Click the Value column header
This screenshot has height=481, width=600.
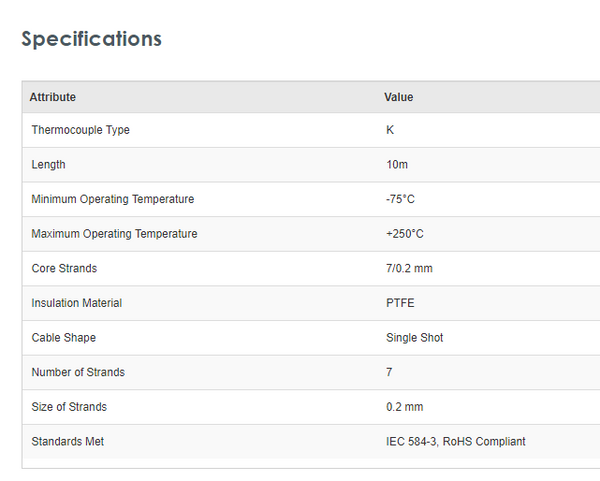click(x=399, y=97)
